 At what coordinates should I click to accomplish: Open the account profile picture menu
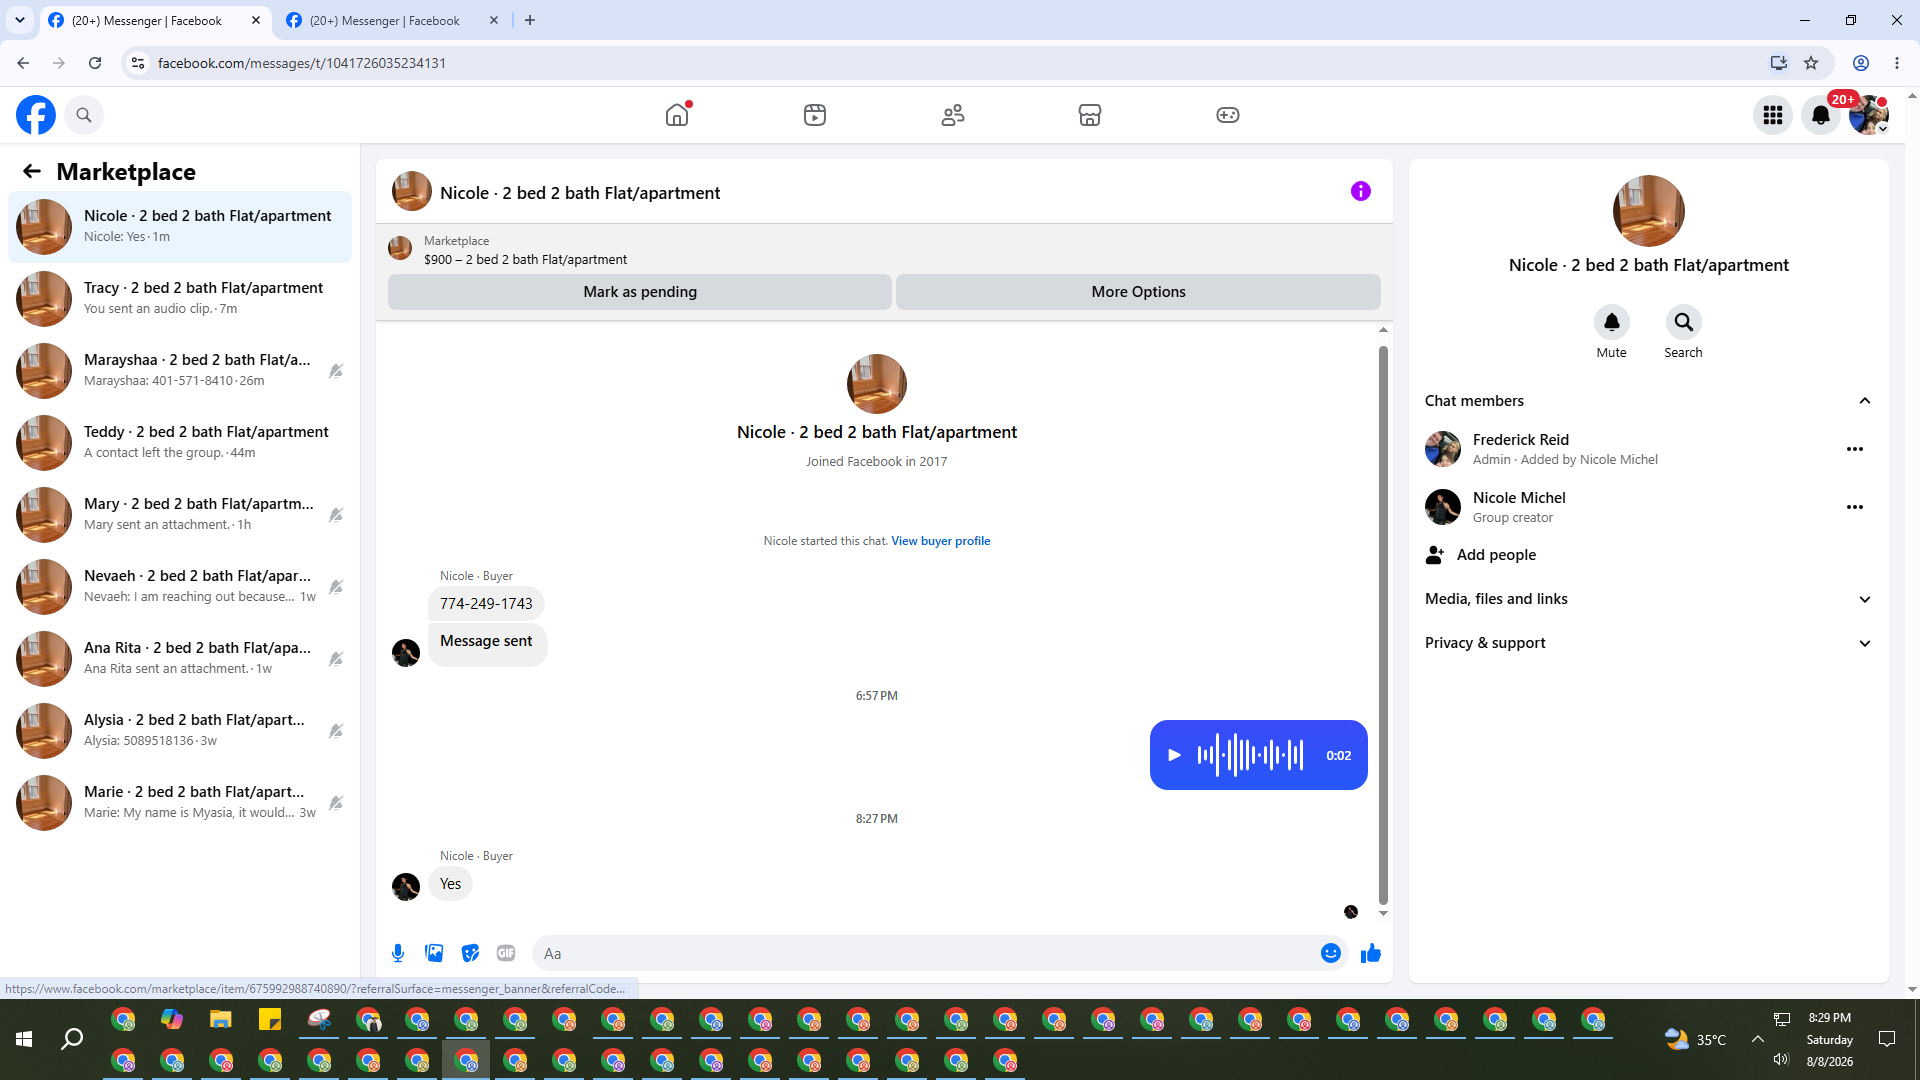pos(1868,115)
